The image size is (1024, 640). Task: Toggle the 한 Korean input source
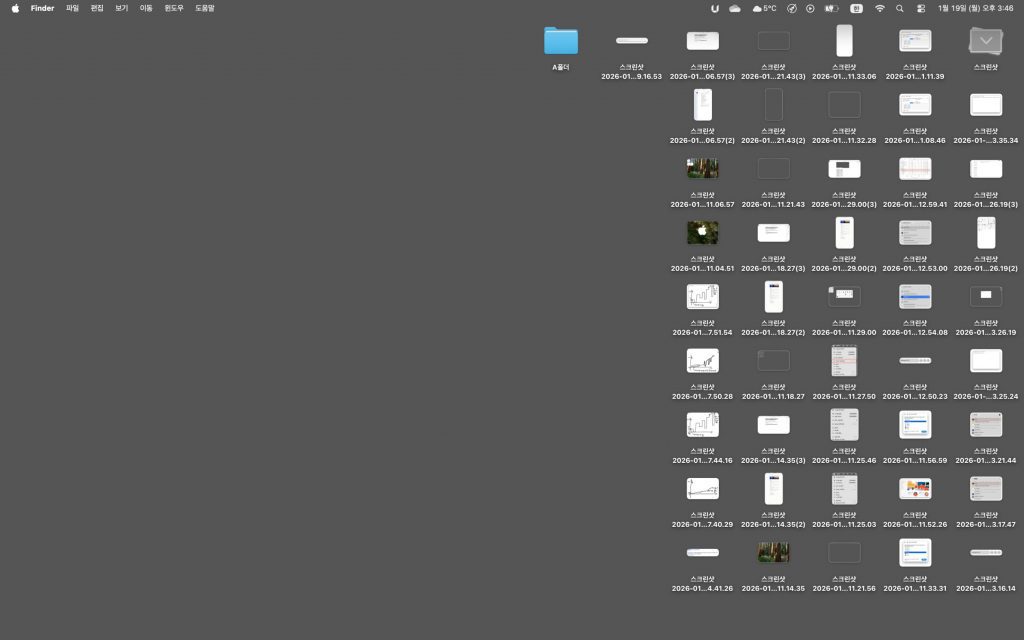pyautogui.click(x=856, y=8)
